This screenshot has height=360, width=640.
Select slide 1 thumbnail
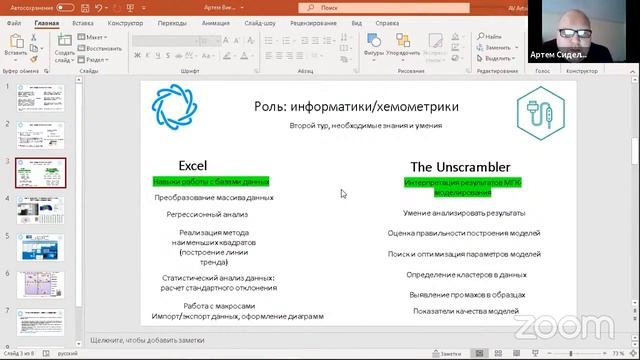coord(40,98)
